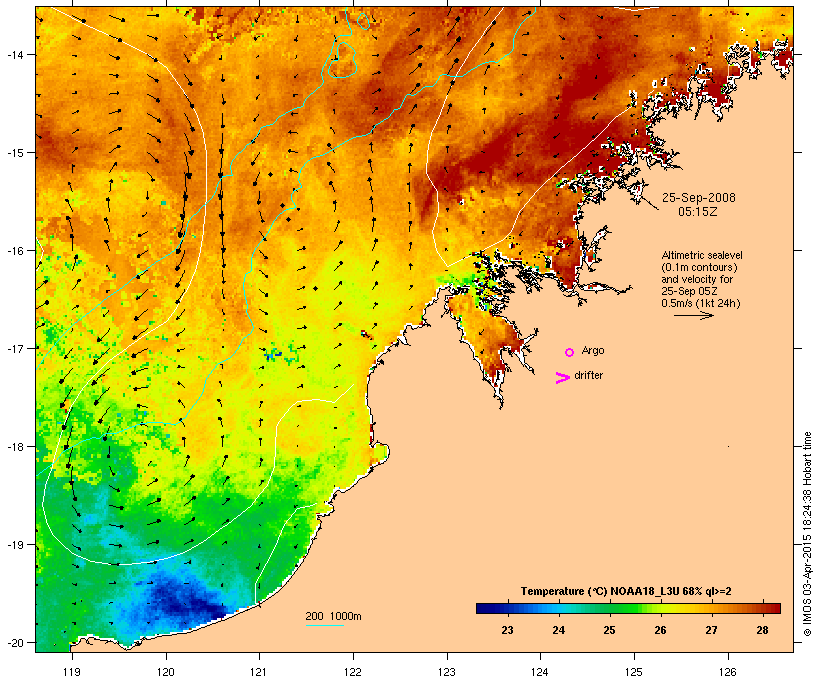Click the longitude label 126
This screenshot has width=820, height=680.
click(727, 672)
